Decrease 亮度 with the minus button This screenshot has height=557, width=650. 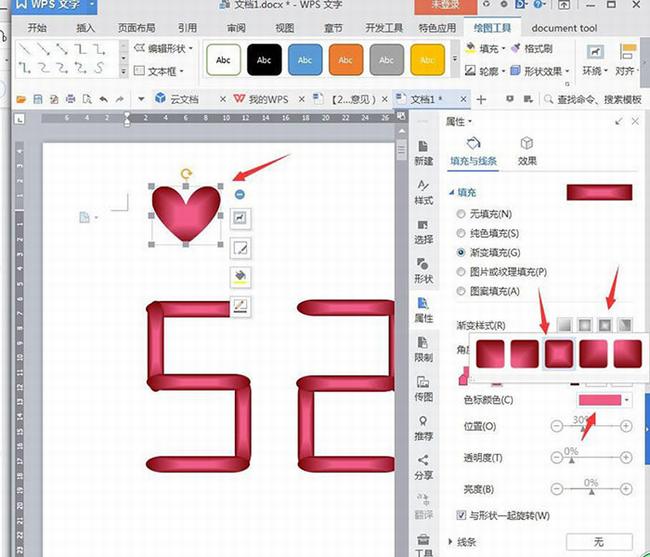pos(557,489)
